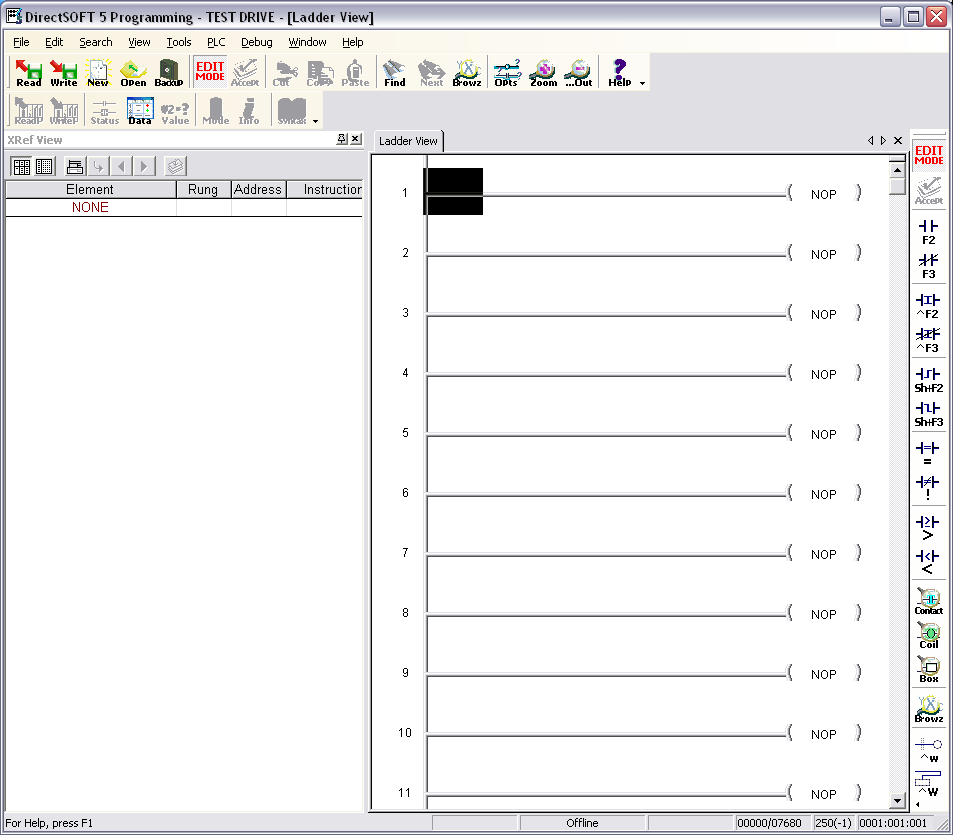Create a New project via toolbar

(98, 73)
